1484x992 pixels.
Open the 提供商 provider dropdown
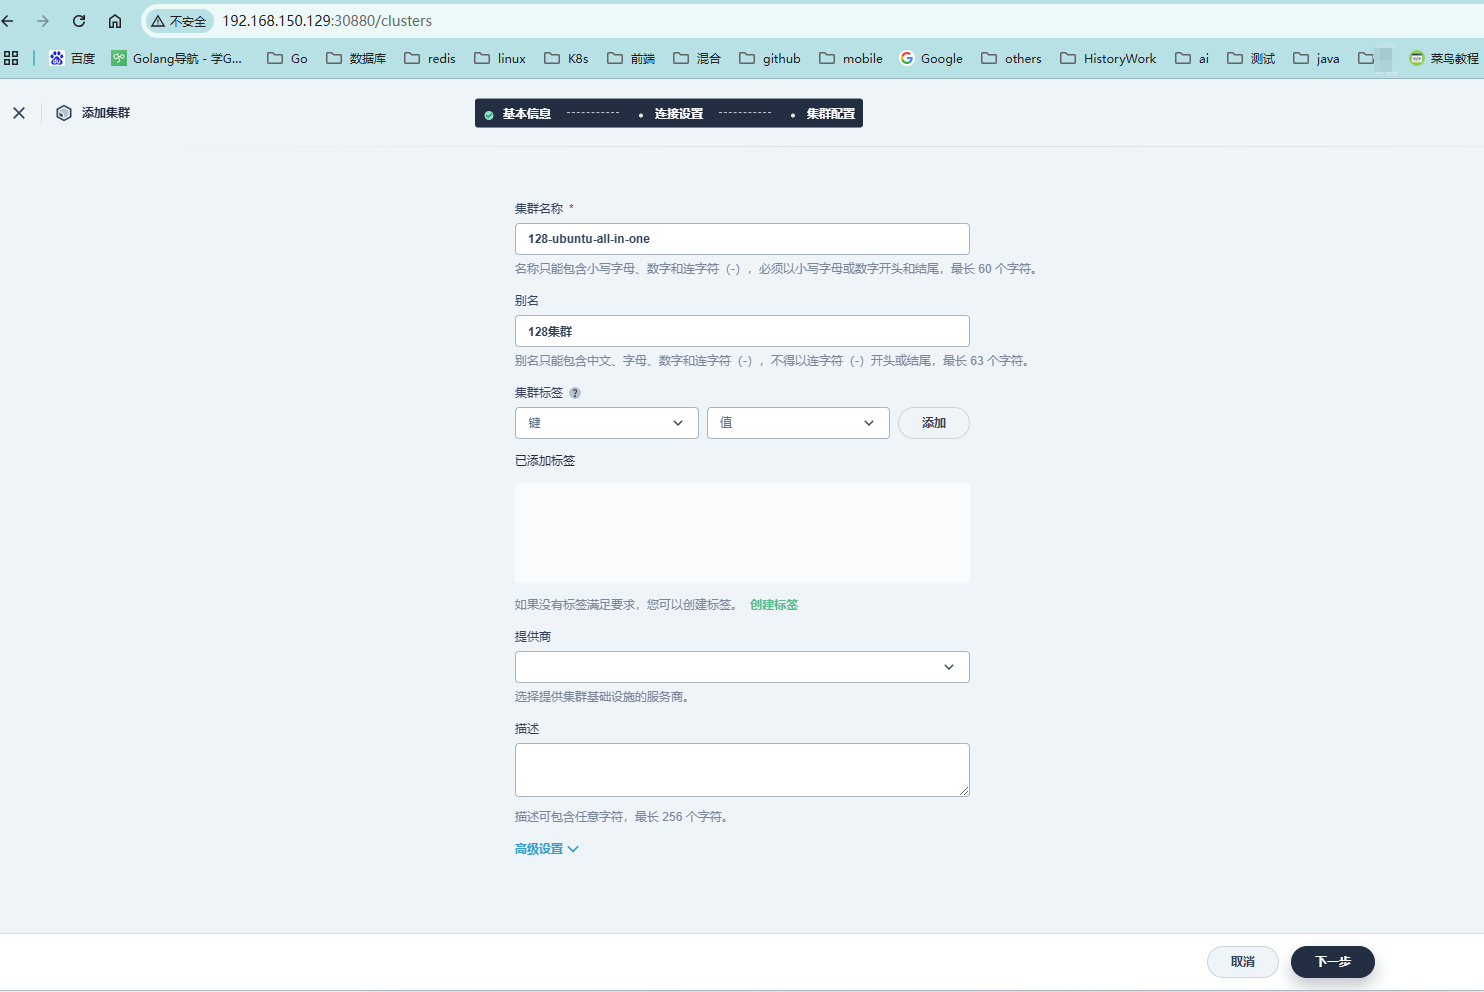pos(742,667)
